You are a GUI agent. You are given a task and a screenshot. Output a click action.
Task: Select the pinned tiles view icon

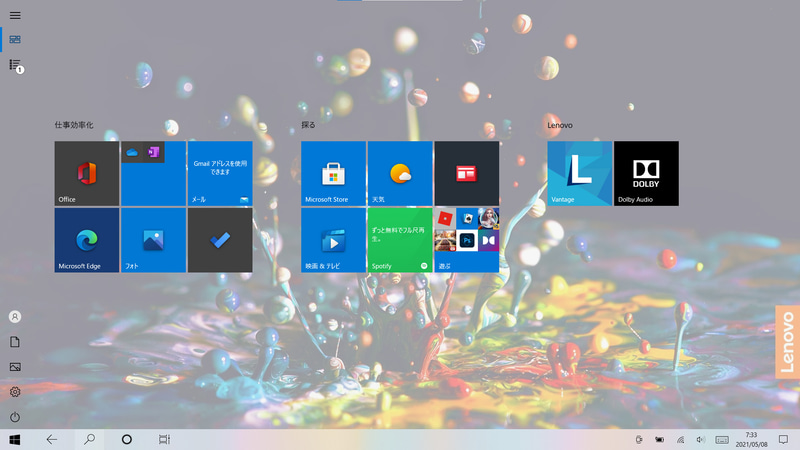(15, 39)
